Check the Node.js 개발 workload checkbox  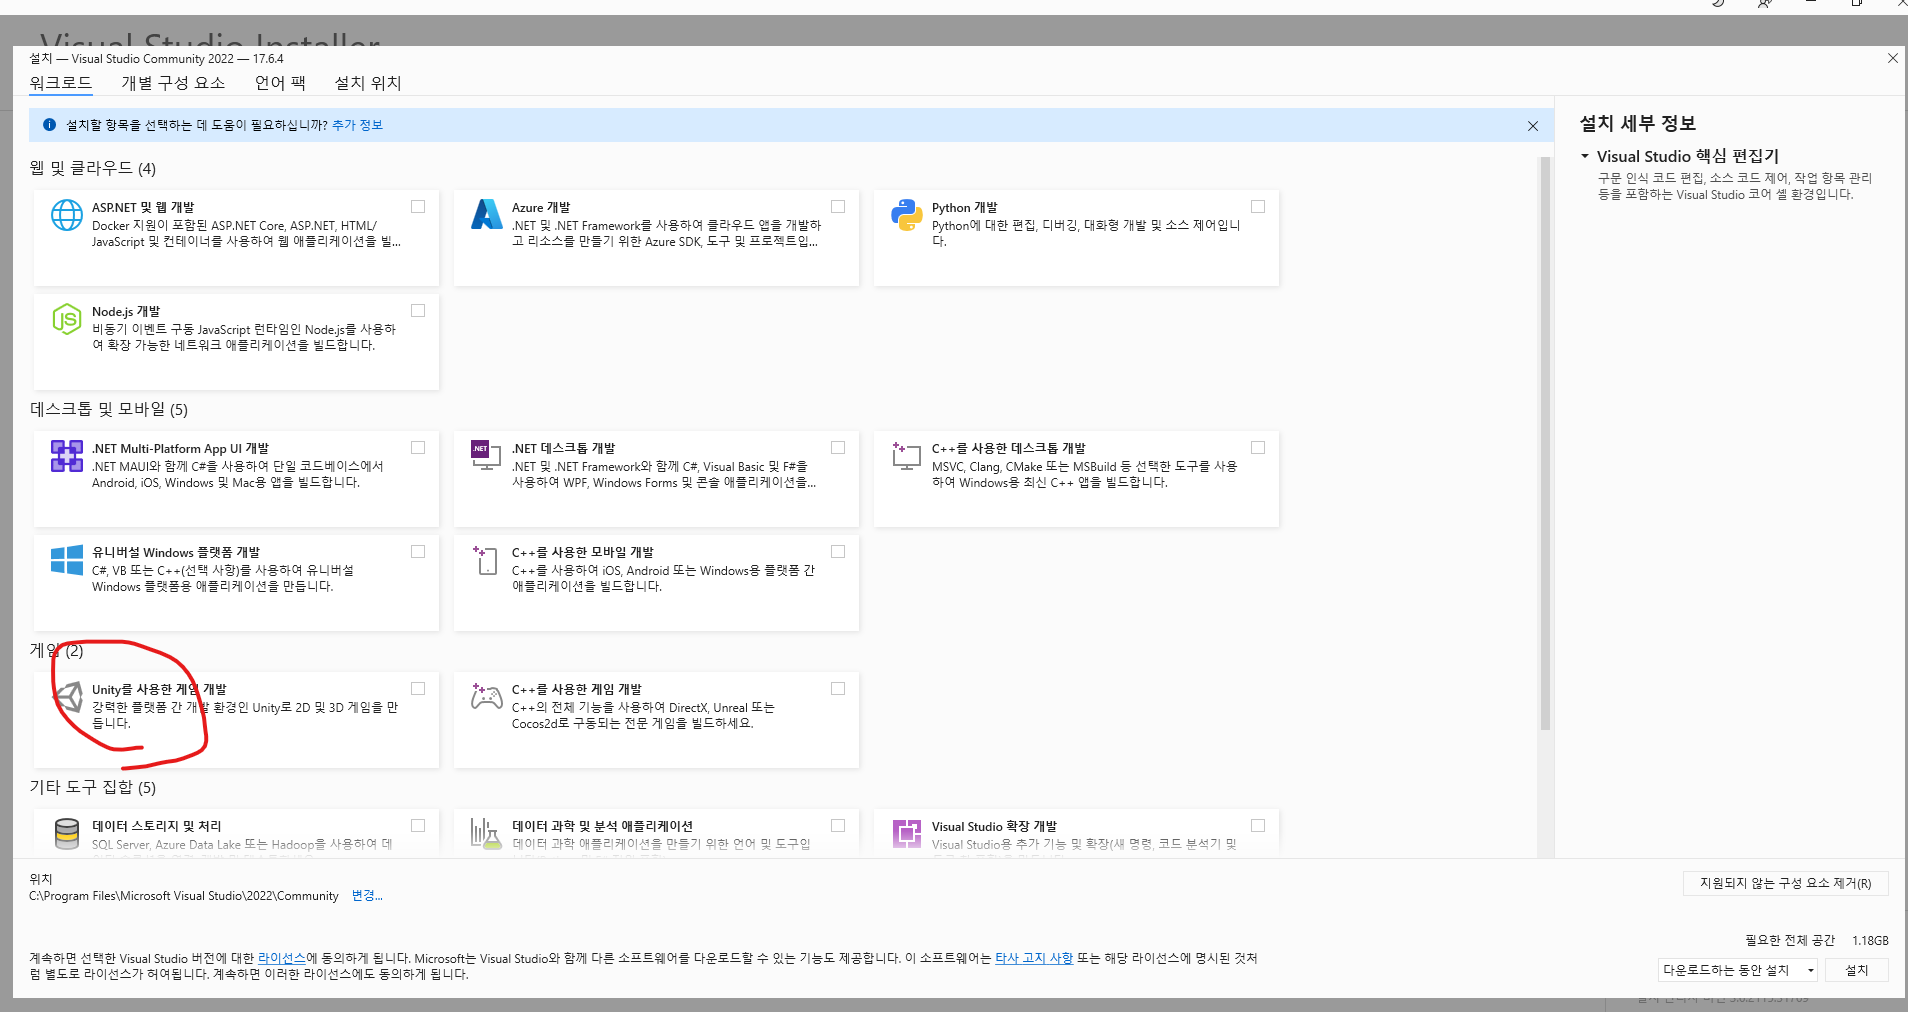(418, 311)
